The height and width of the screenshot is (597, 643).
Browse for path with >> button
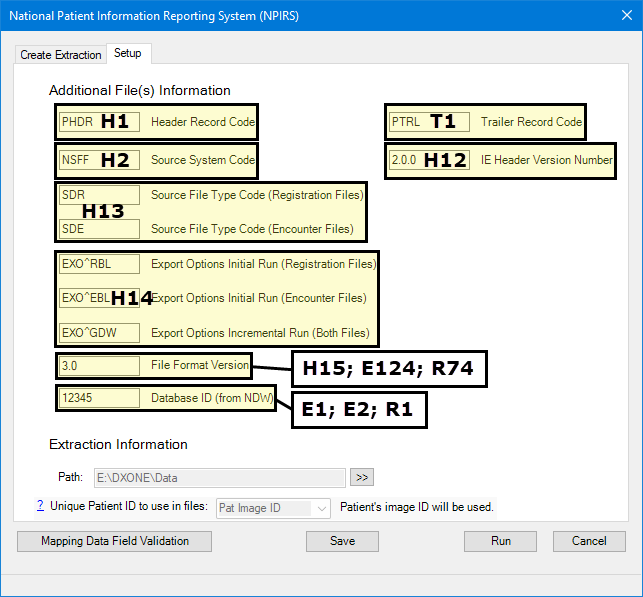tap(362, 477)
